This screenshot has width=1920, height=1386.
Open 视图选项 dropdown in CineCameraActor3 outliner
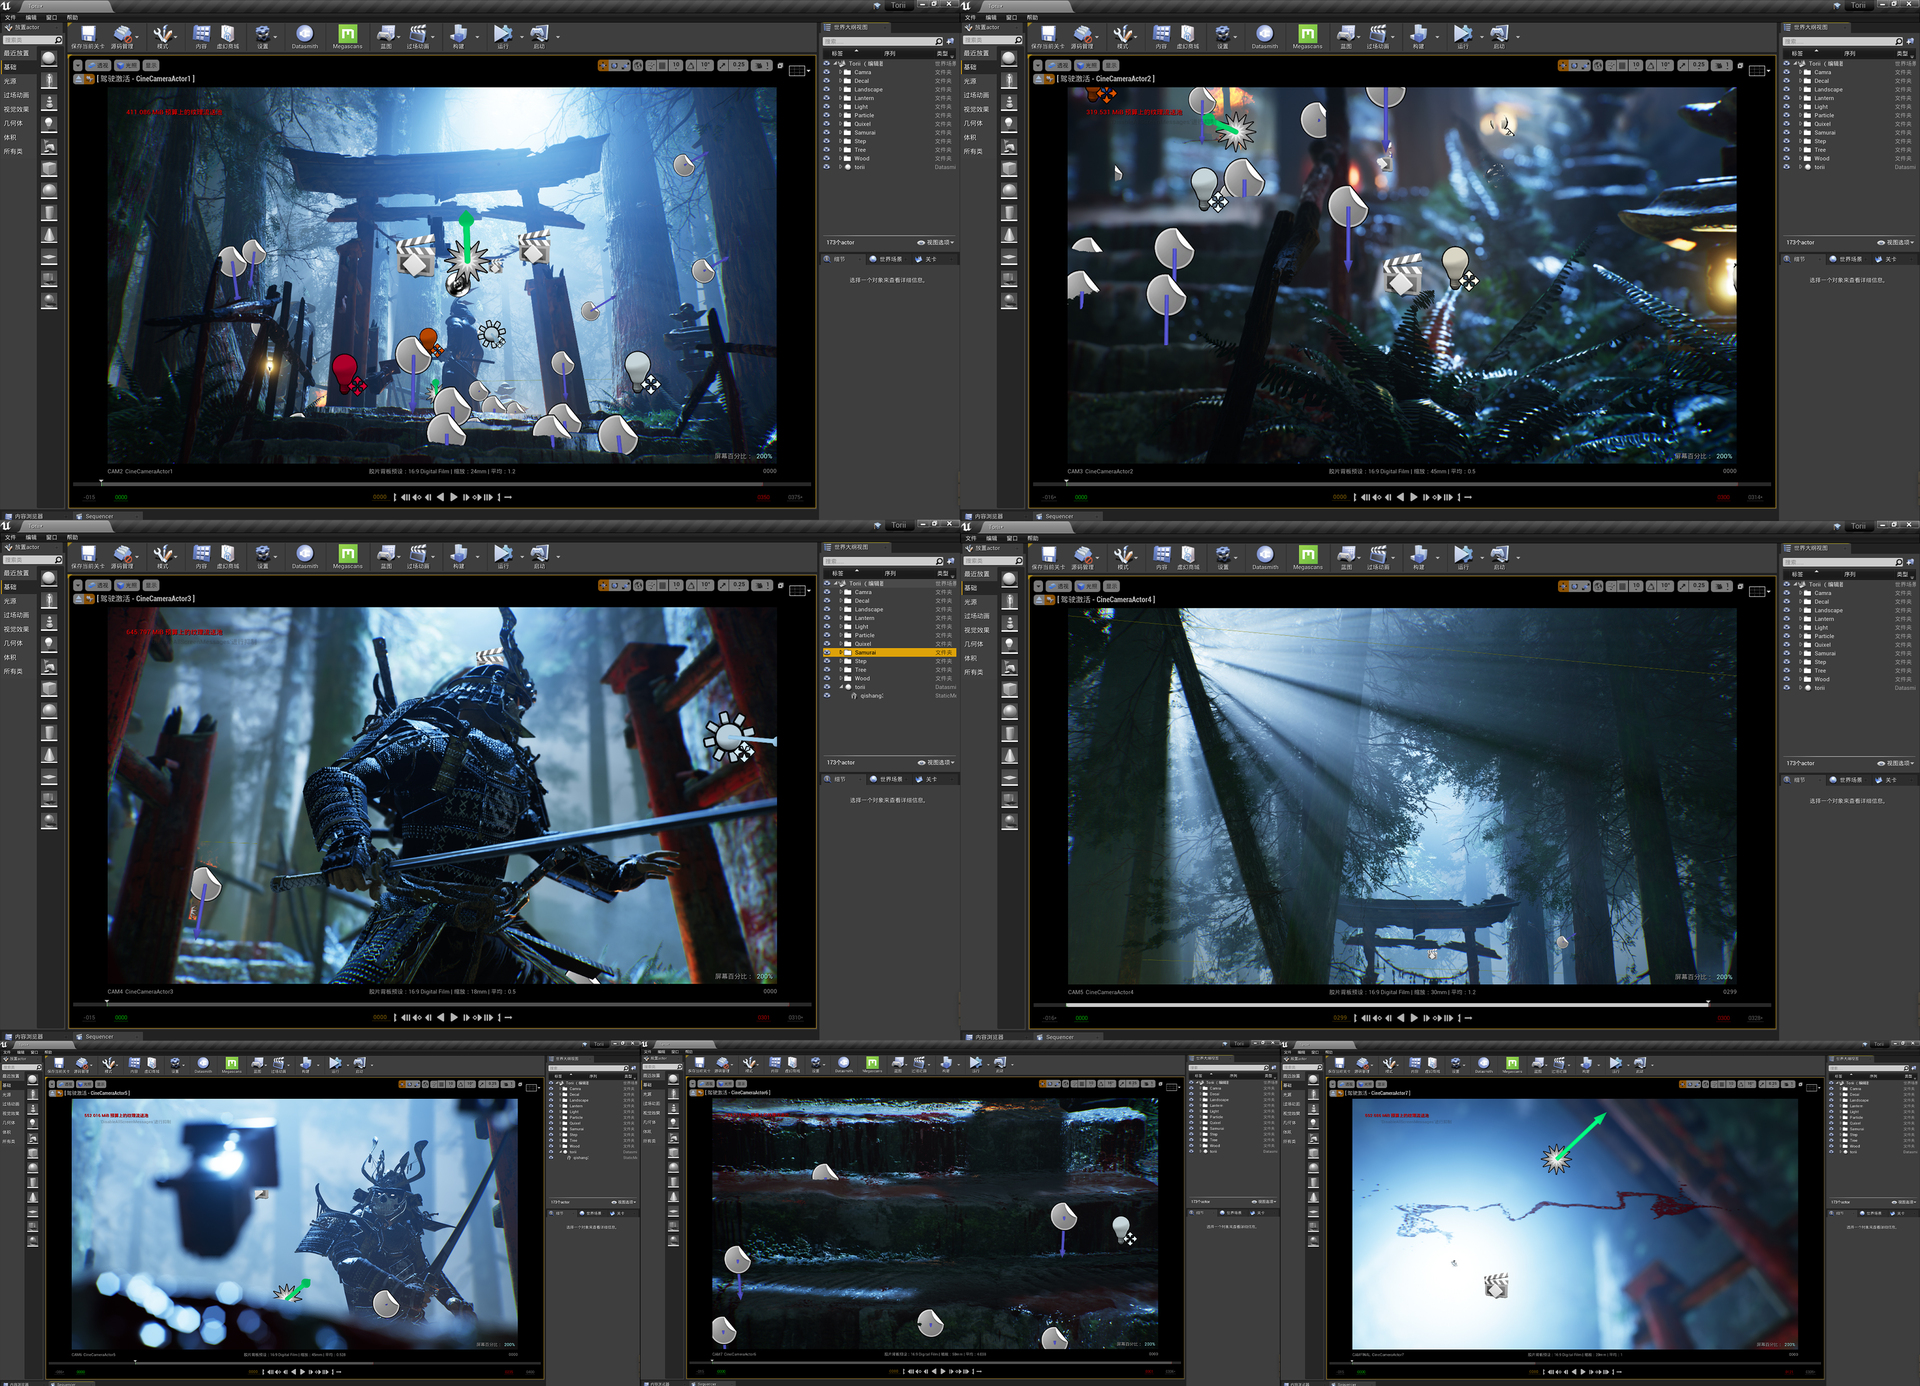[x=936, y=763]
